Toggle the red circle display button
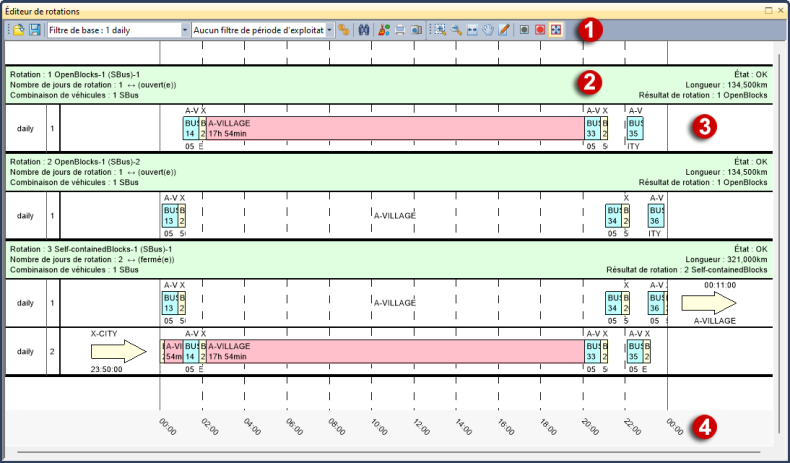Image resolution: width=790 pixels, height=463 pixels. tap(542, 30)
